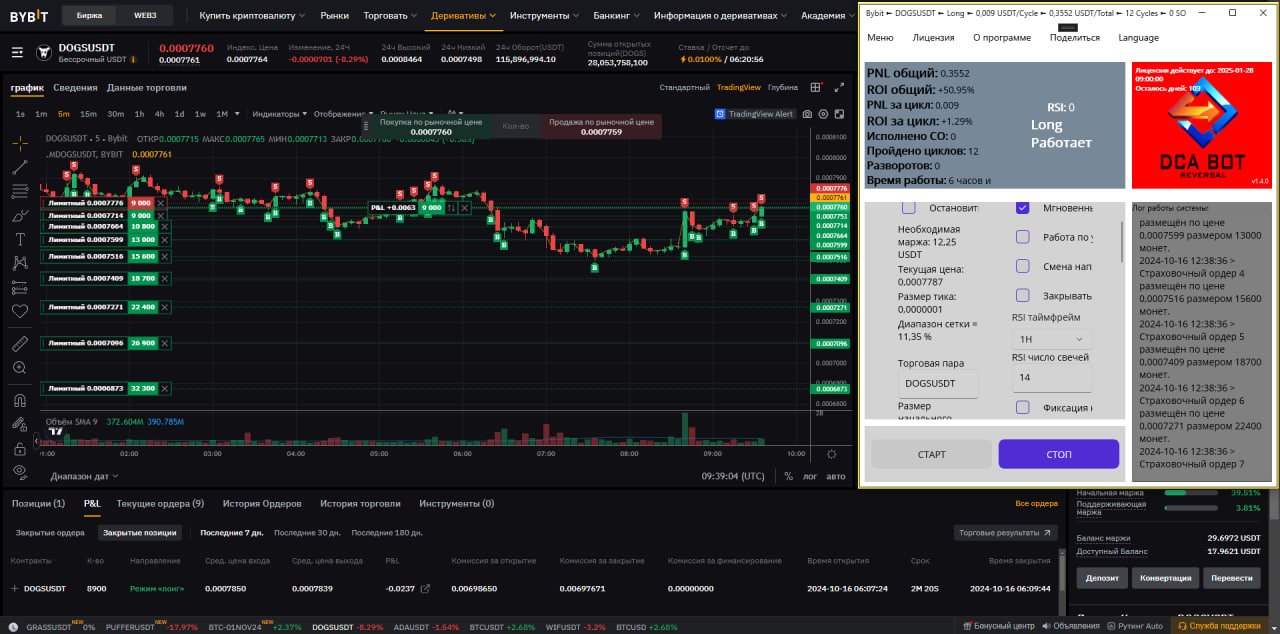Click the Торговая пара DOGSUSDT input field
This screenshot has width=1280, height=634.
pos(938,383)
